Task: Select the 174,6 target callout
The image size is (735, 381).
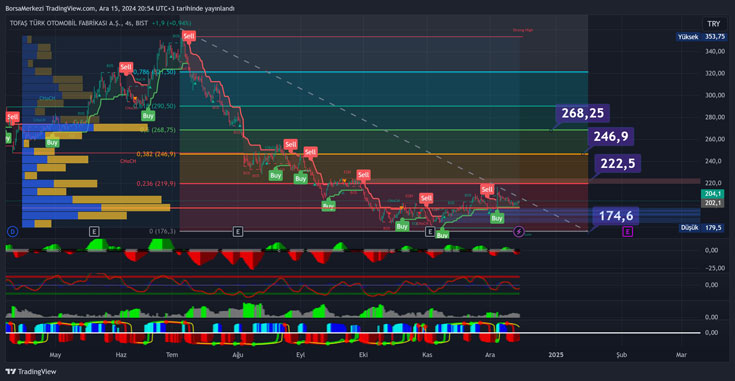Action: pos(616,216)
